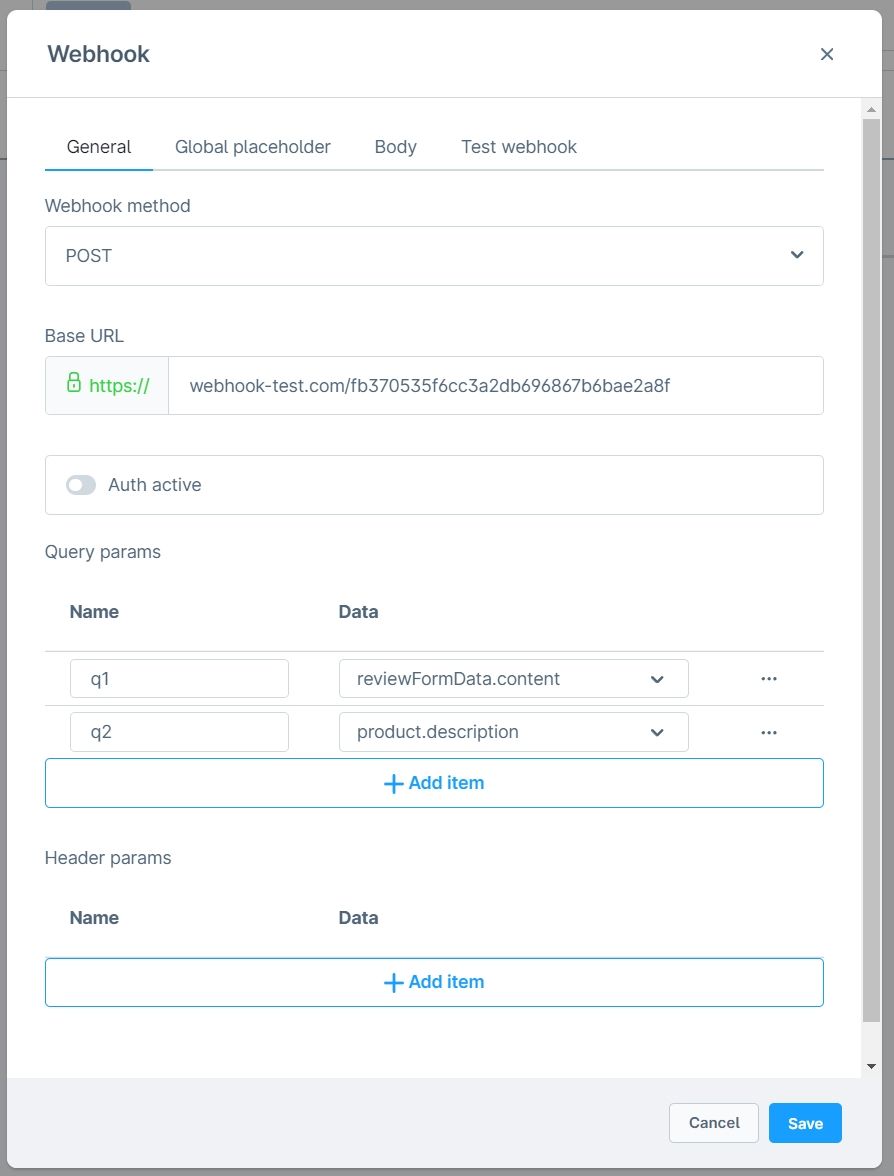Open the Test webhook tab
This screenshot has height=1176, width=894.
[519, 147]
